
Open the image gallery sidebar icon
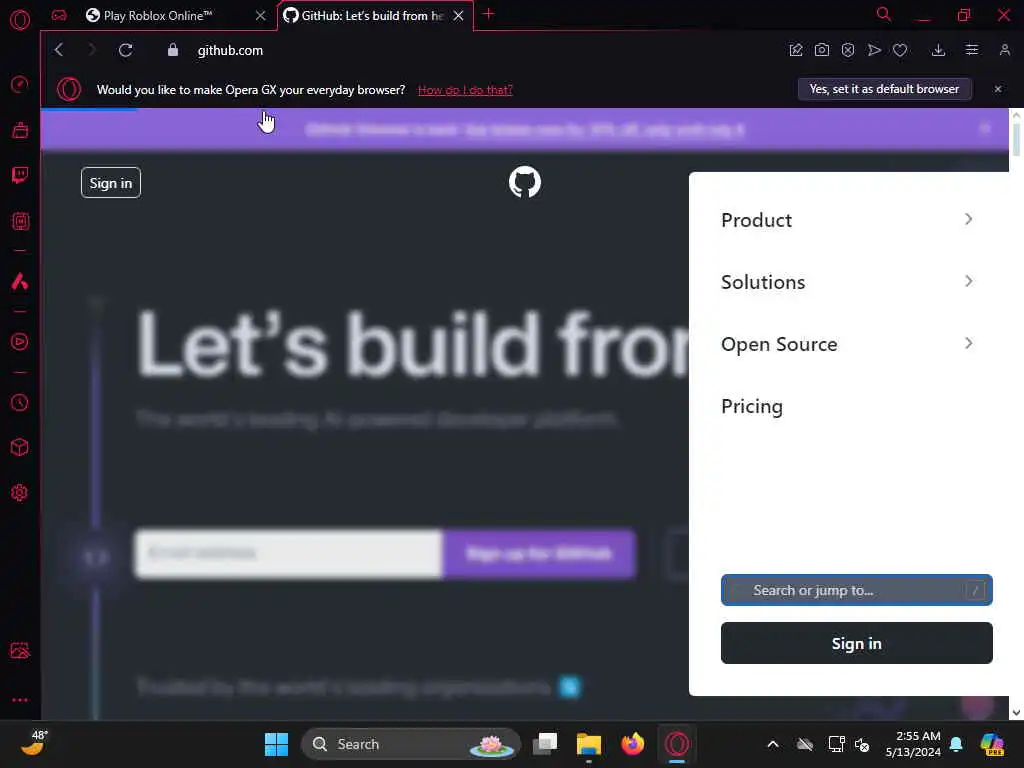pos(20,650)
